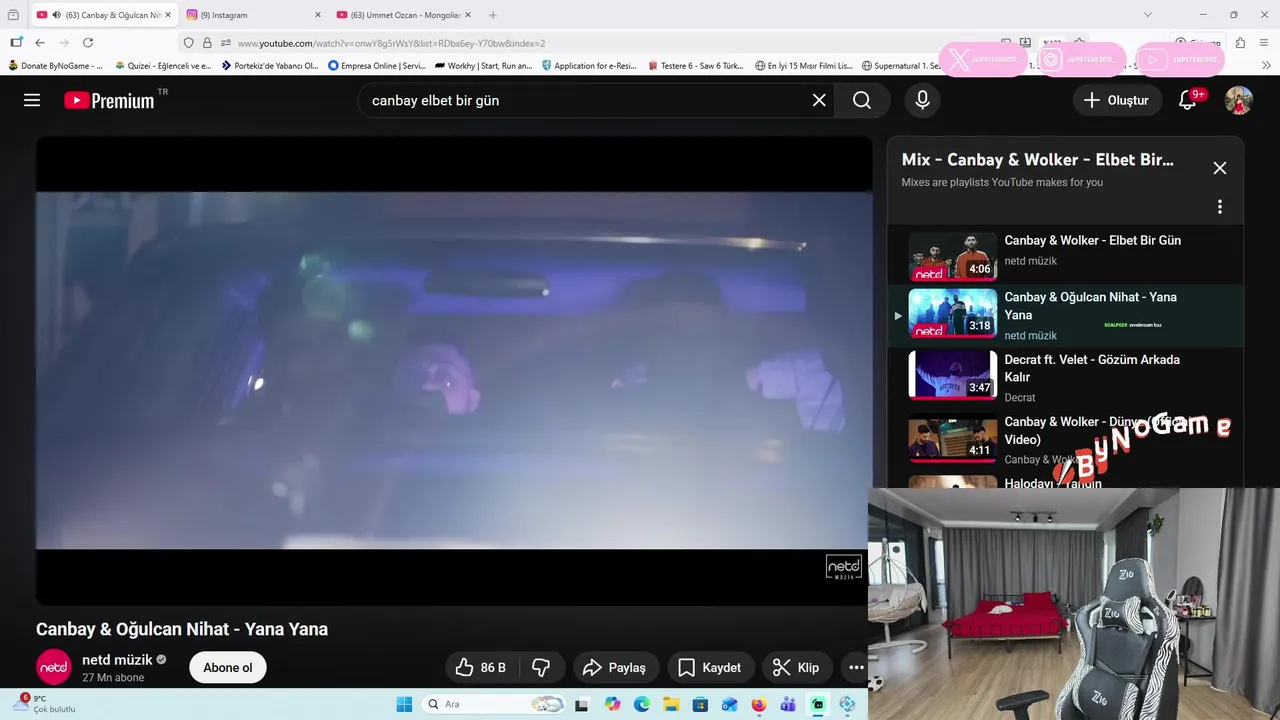
Task: Open the site security padlock icon
Action: 207,43
